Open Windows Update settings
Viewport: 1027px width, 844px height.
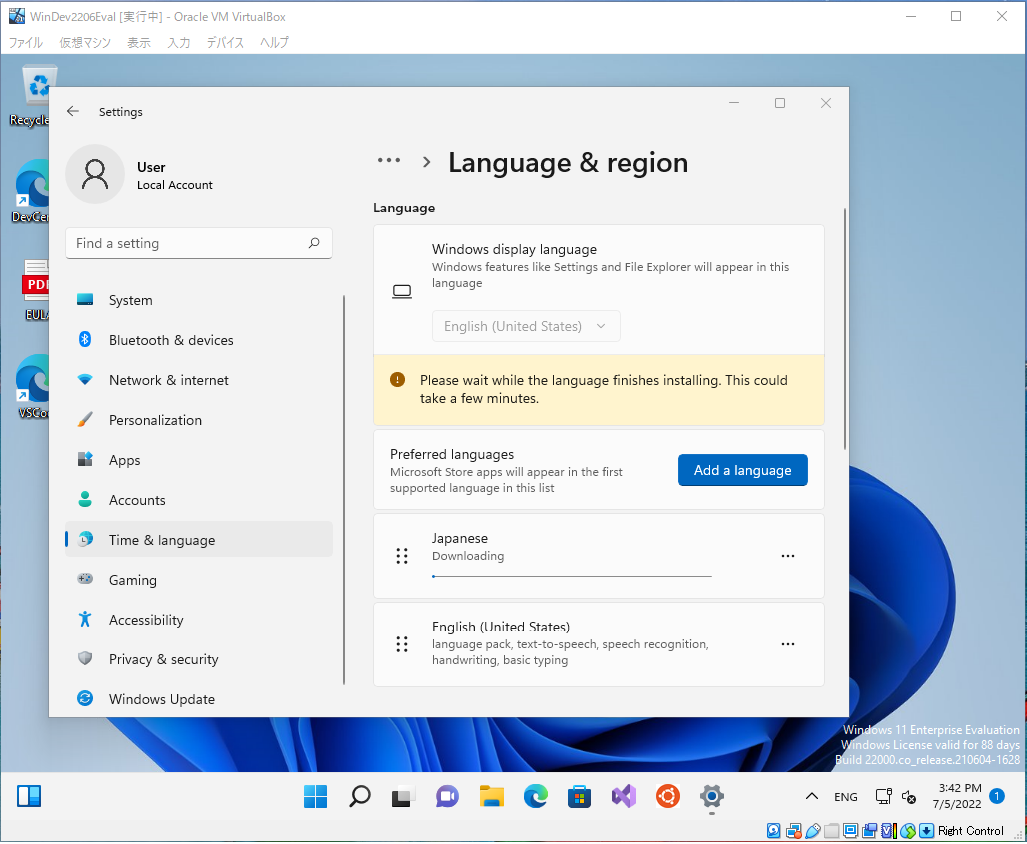[x=199, y=699]
